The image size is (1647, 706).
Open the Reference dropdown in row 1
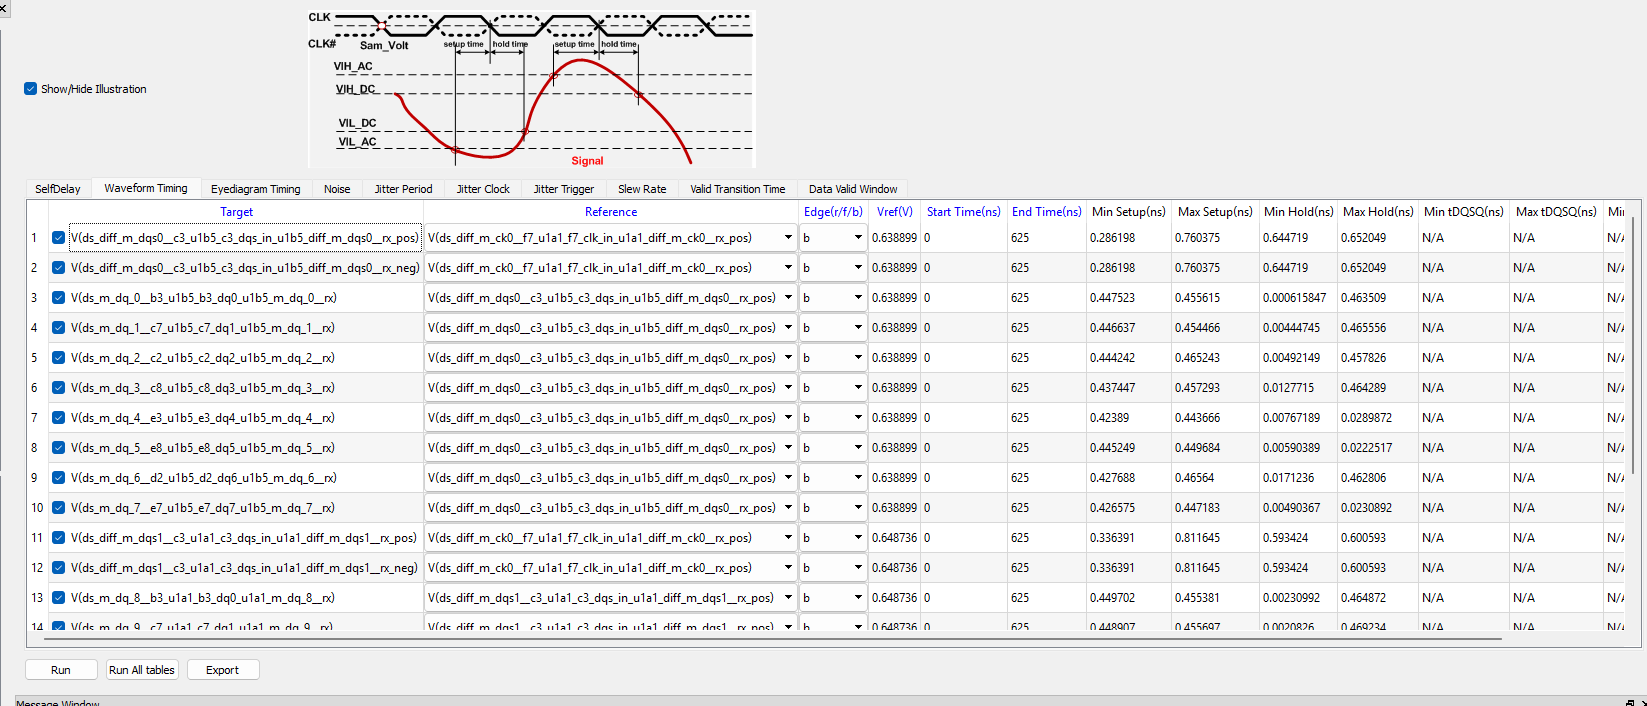pyautogui.click(x=788, y=238)
